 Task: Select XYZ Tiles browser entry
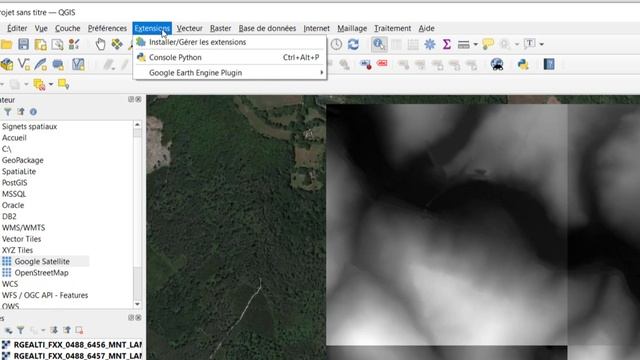17,250
